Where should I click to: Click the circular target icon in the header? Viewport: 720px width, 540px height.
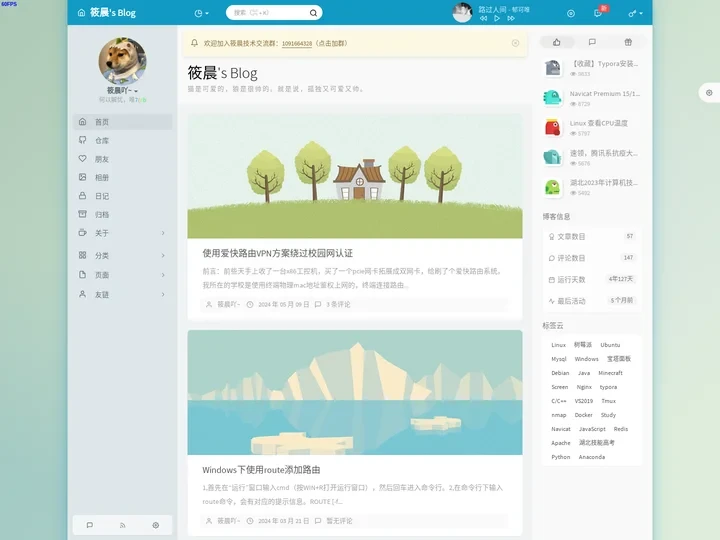pyautogui.click(x=571, y=13)
